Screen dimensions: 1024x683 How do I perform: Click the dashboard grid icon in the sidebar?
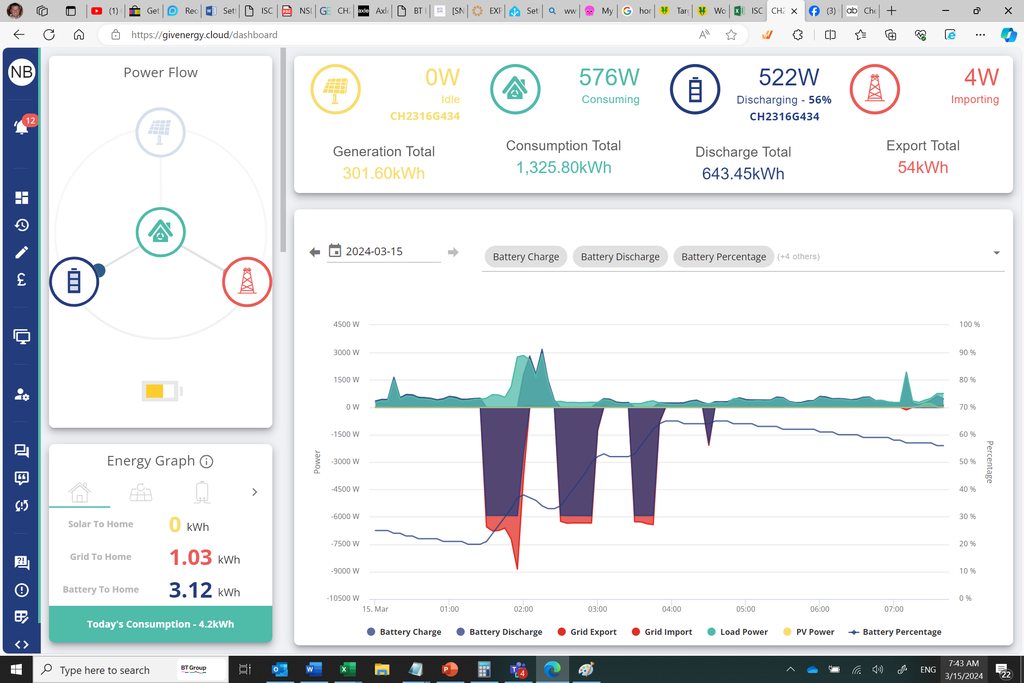click(x=21, y=198)
